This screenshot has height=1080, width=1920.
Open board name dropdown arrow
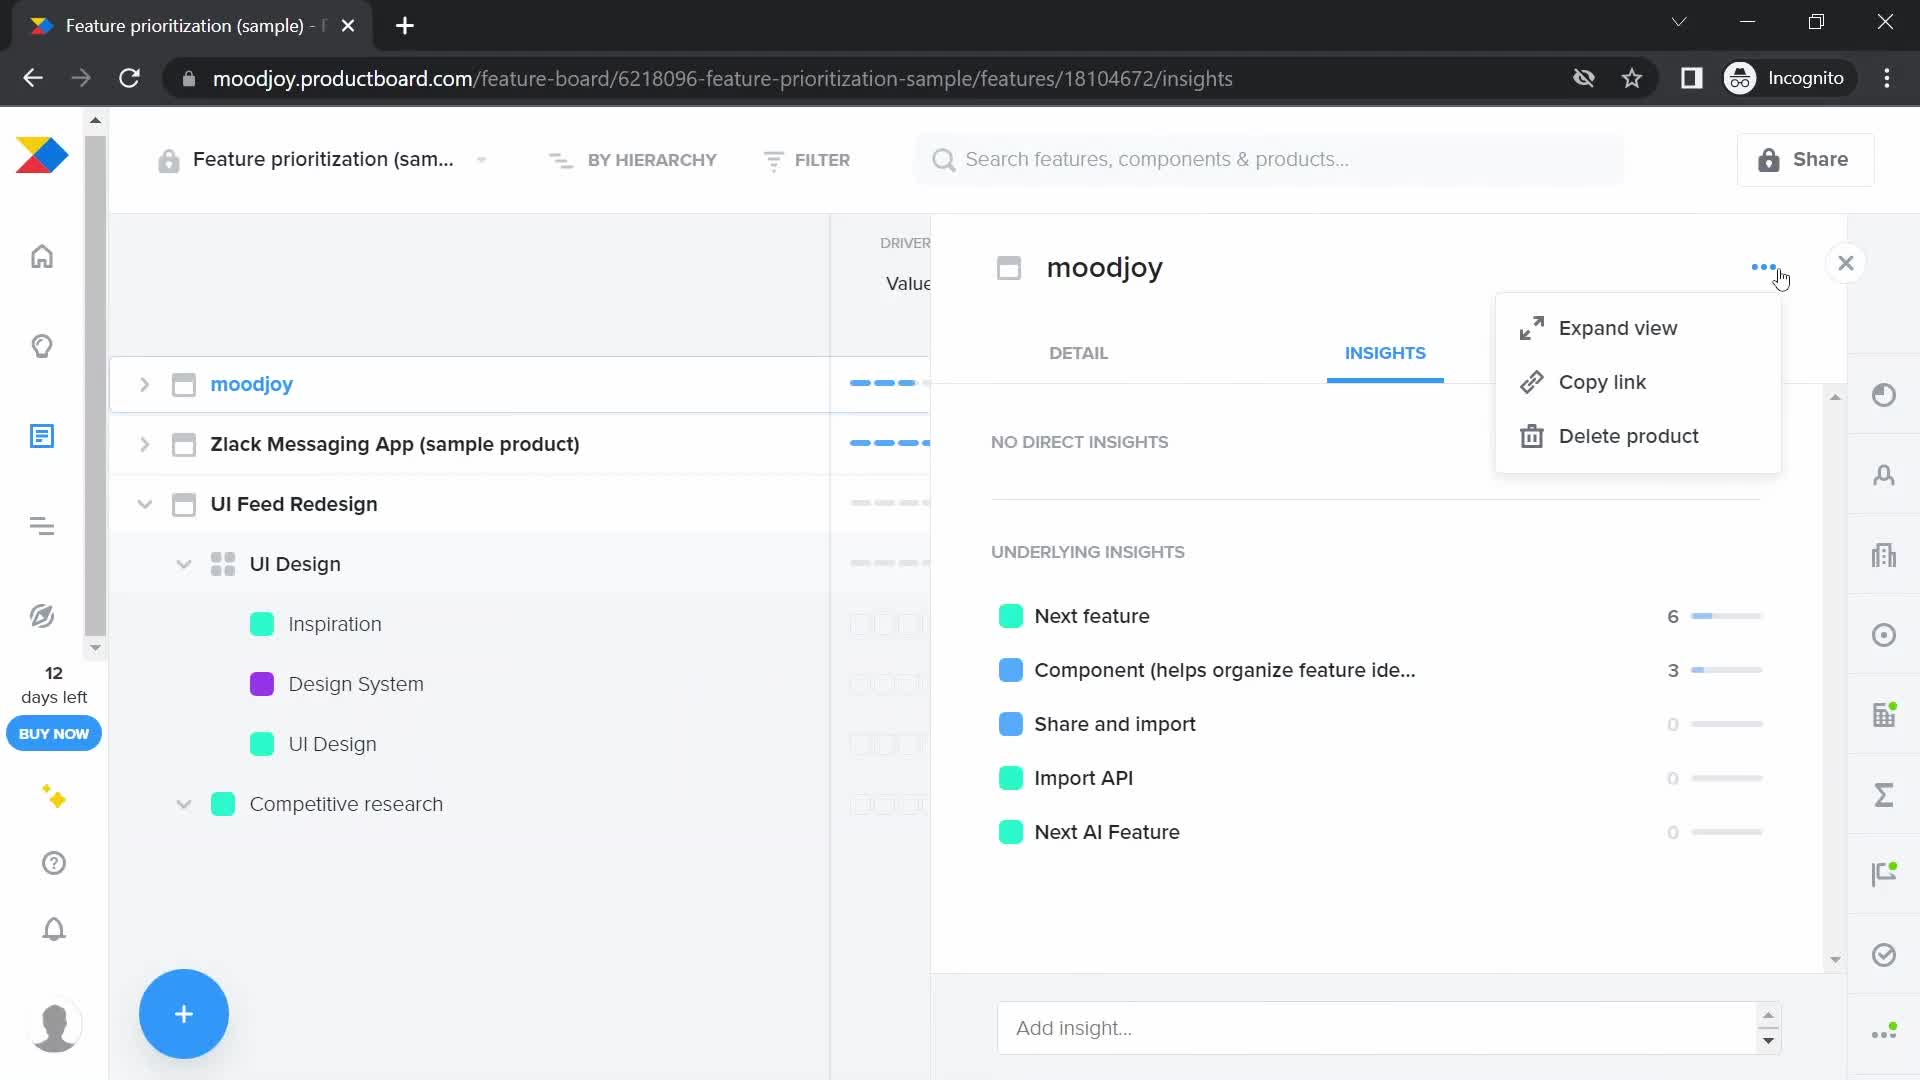[x=481, y=160]
